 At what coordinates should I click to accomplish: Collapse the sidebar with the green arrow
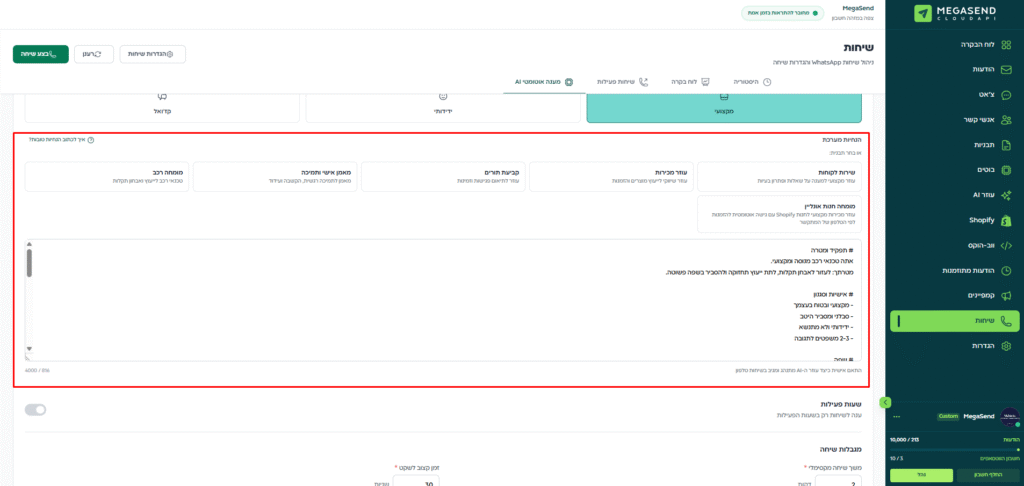885,402
